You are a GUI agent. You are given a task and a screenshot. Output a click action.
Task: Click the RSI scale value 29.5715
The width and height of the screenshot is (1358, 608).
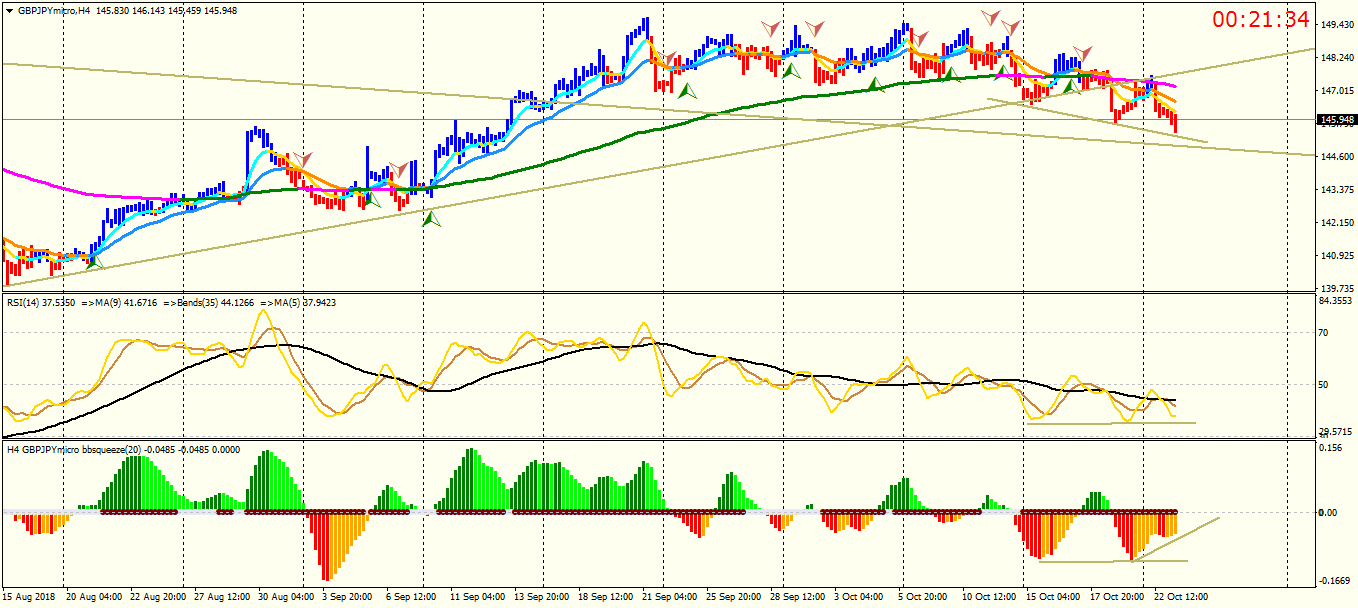(1337, 433)
